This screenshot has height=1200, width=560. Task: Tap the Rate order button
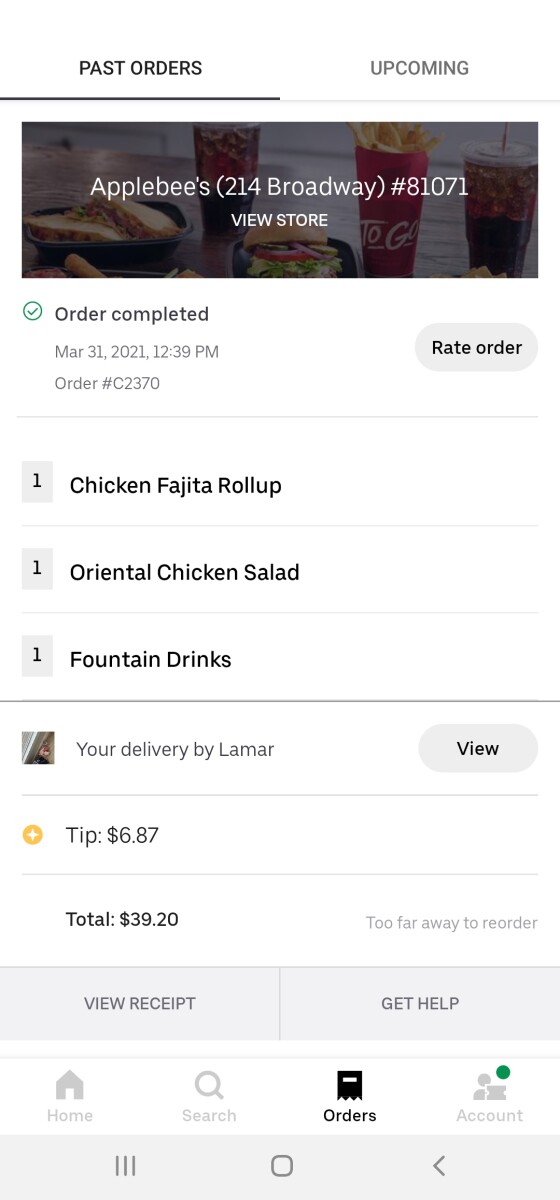click(x=476, y=348)
